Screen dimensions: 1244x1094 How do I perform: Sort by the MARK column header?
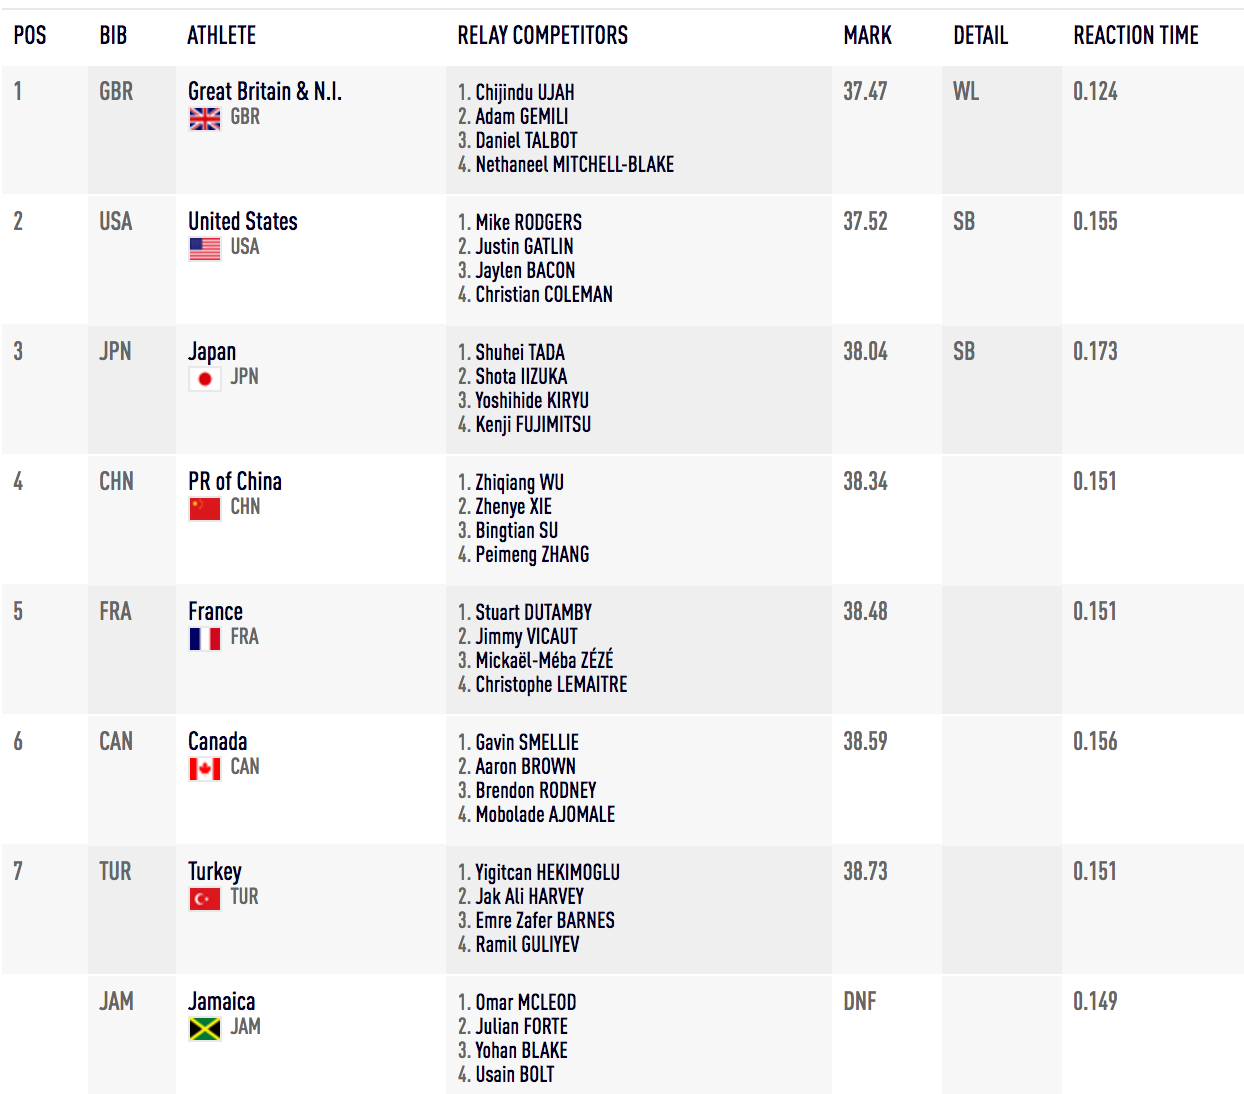(867, 36)
